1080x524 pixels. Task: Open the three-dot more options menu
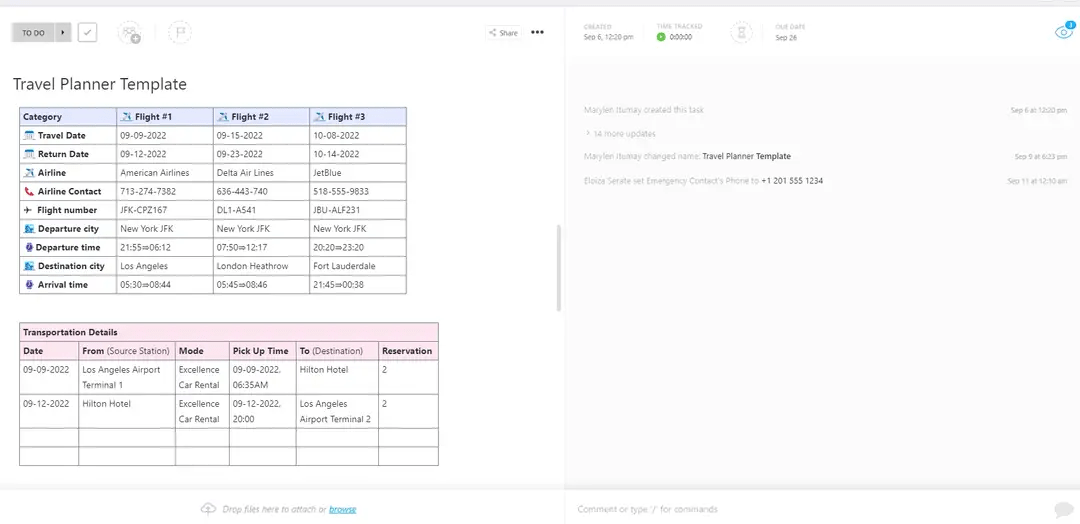tap(537, 32)
